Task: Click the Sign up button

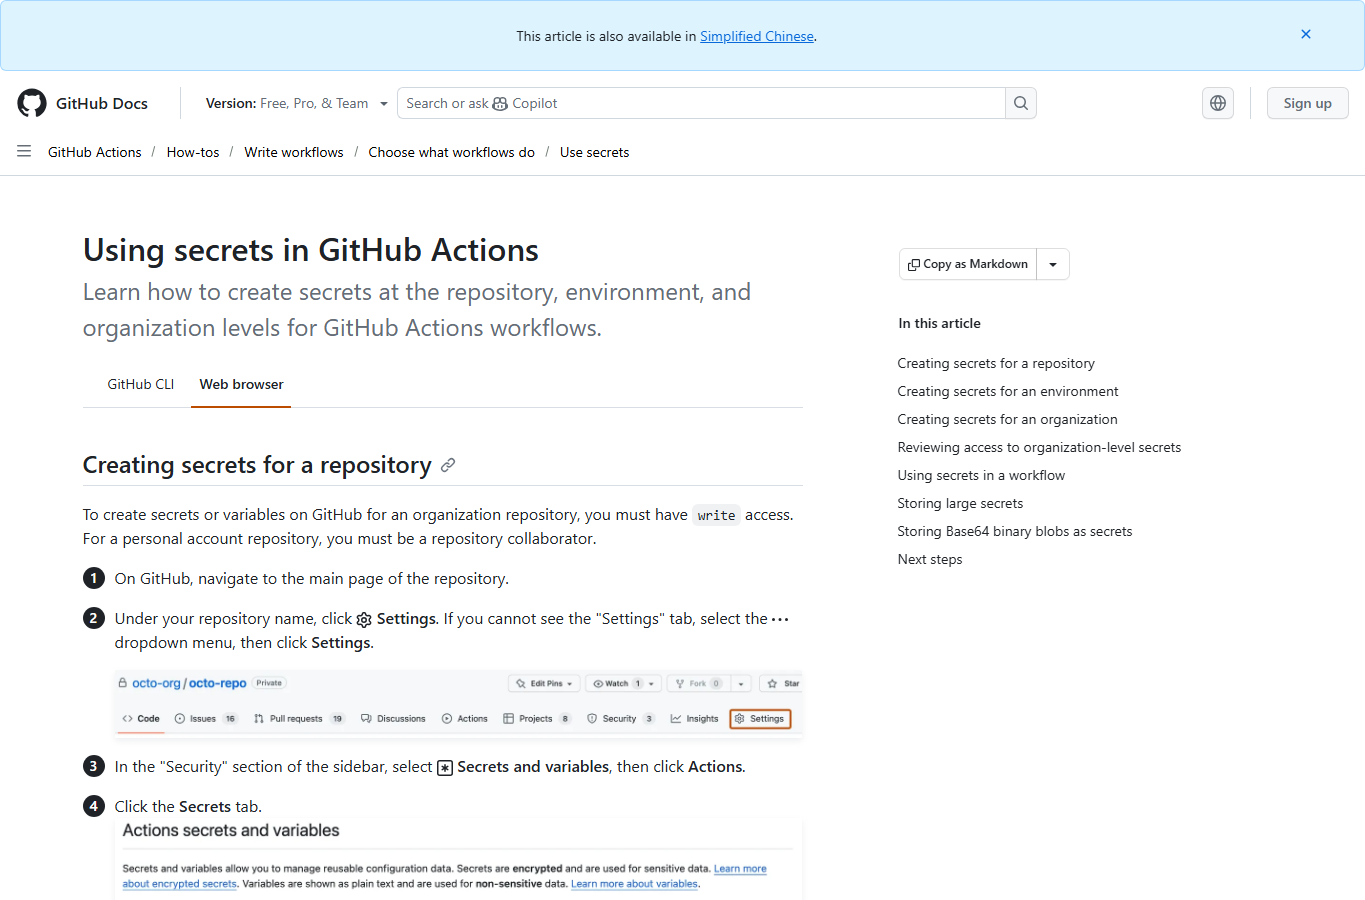Action: click(x=1307, y=103)
